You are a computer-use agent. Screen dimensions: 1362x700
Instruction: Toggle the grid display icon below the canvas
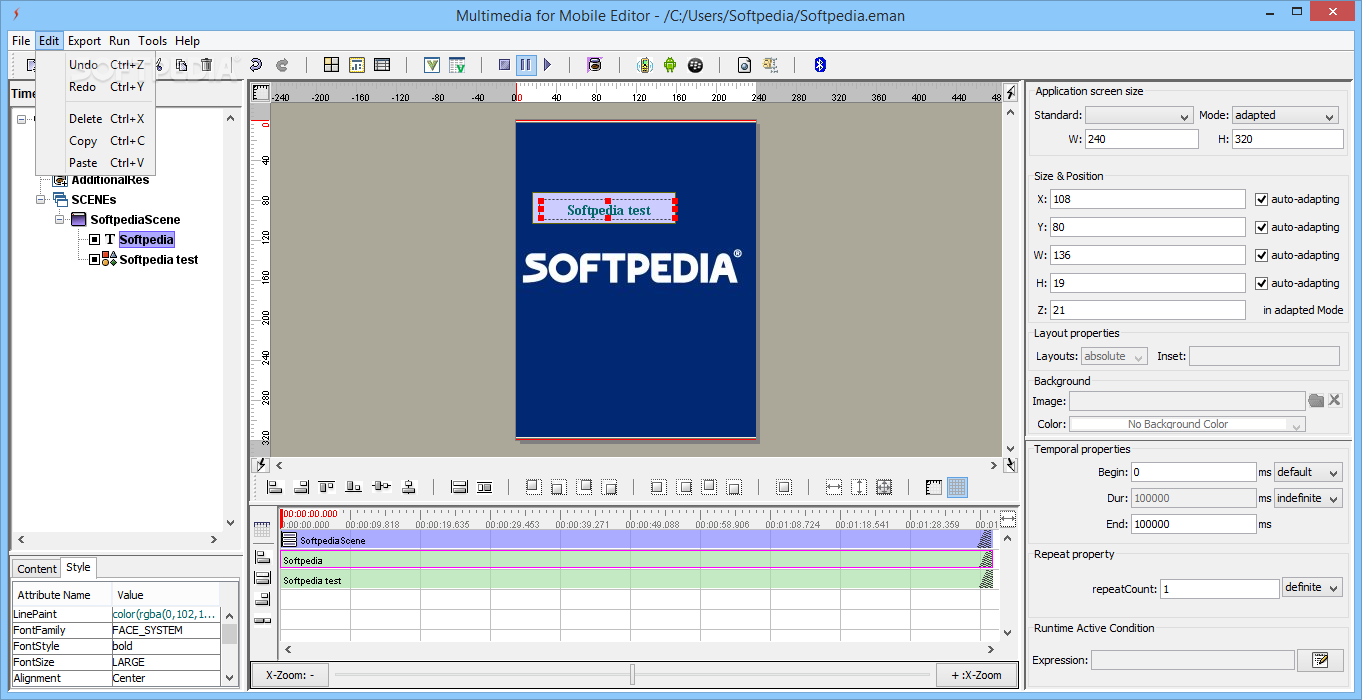(x=957, y=487)
